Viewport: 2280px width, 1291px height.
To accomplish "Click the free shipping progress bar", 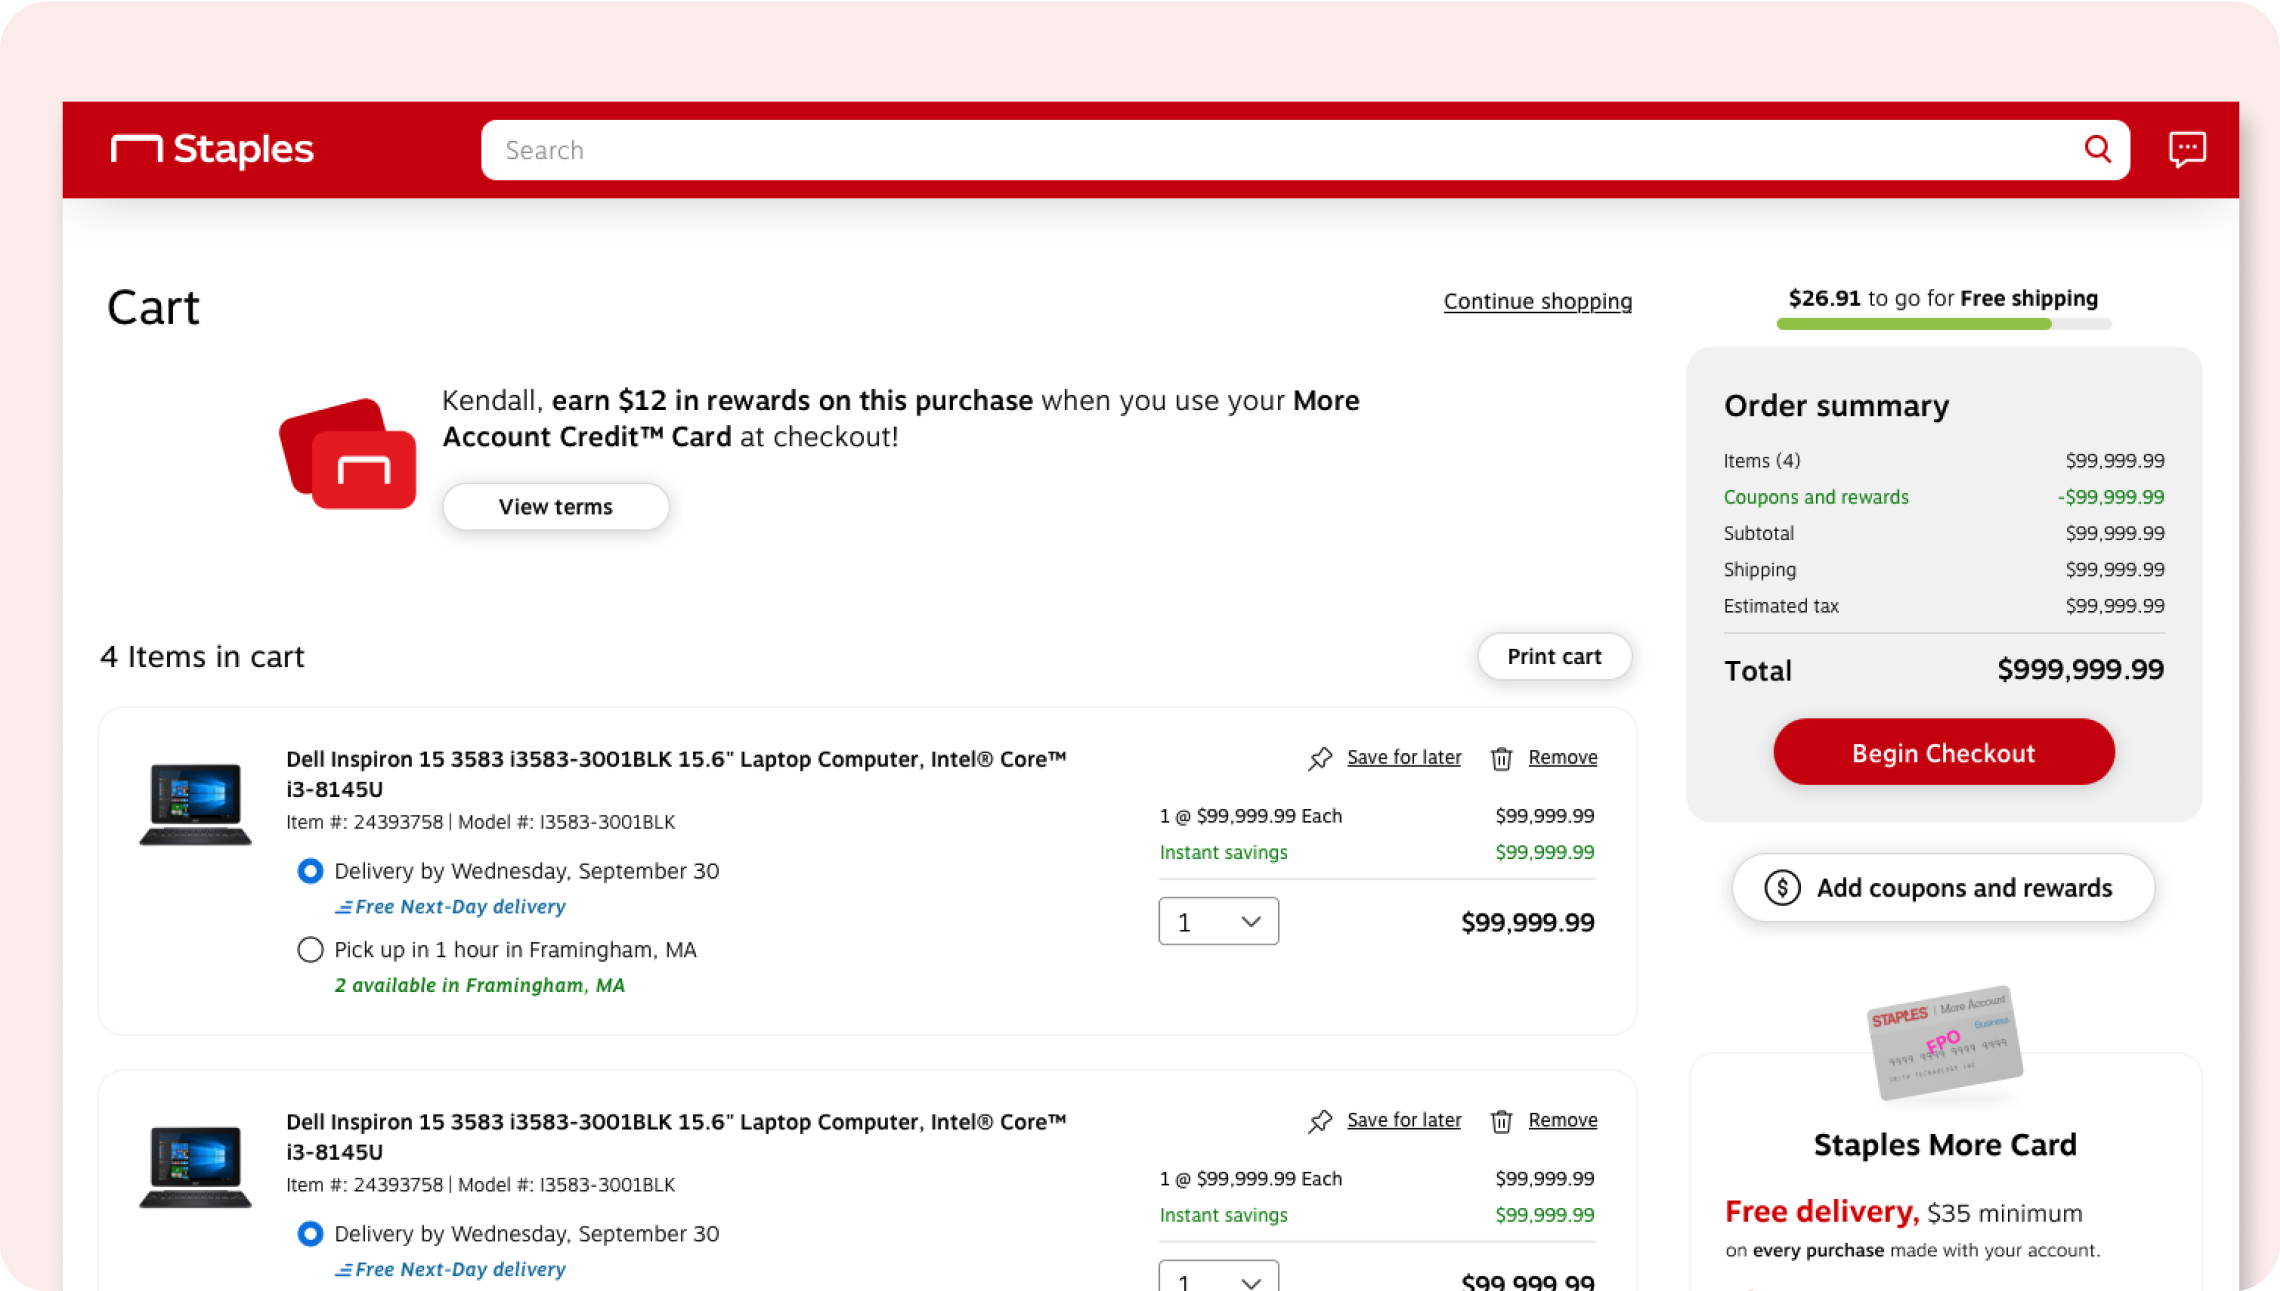I will pyautogui.click(x=1943, y=324).
